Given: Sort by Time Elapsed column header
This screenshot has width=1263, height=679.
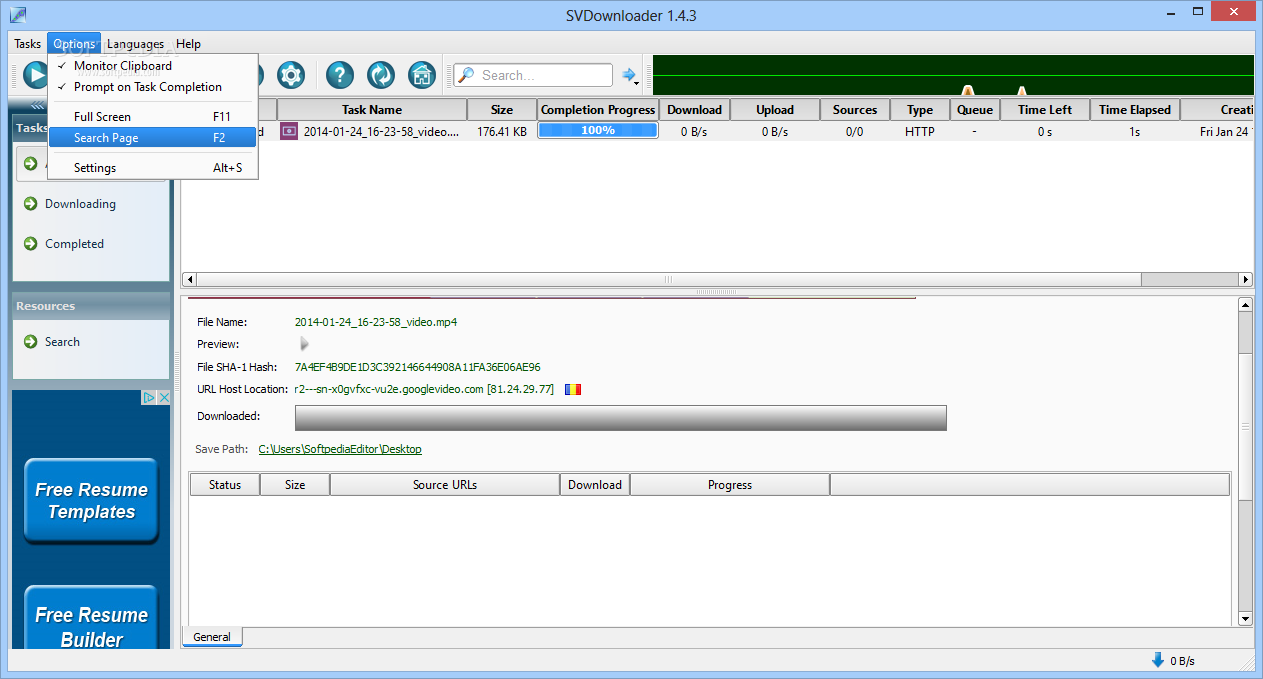Looking at the screenshot, I should [1135, 110].
